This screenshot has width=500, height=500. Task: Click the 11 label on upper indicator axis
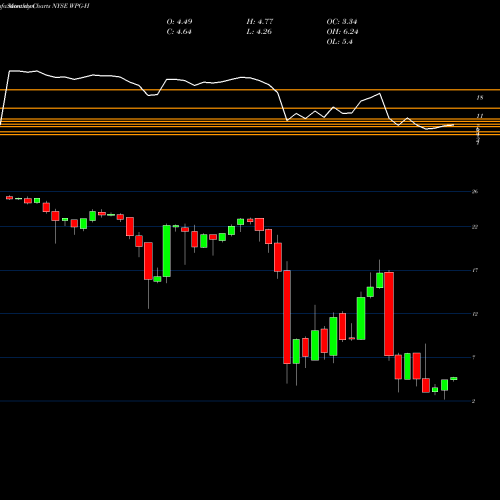[480, 116]
